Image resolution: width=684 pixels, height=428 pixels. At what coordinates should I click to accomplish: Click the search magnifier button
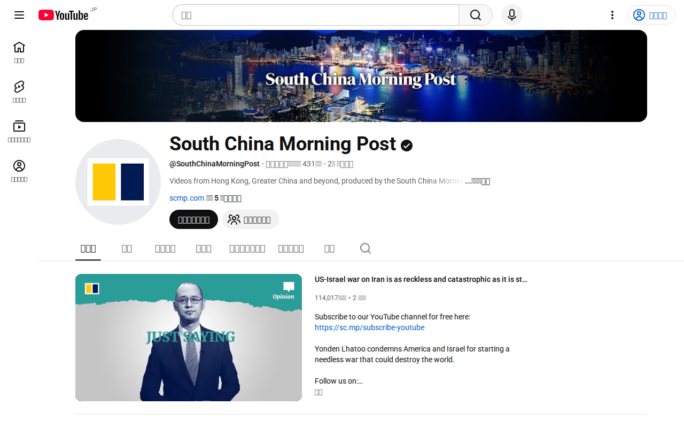[475, 15]
